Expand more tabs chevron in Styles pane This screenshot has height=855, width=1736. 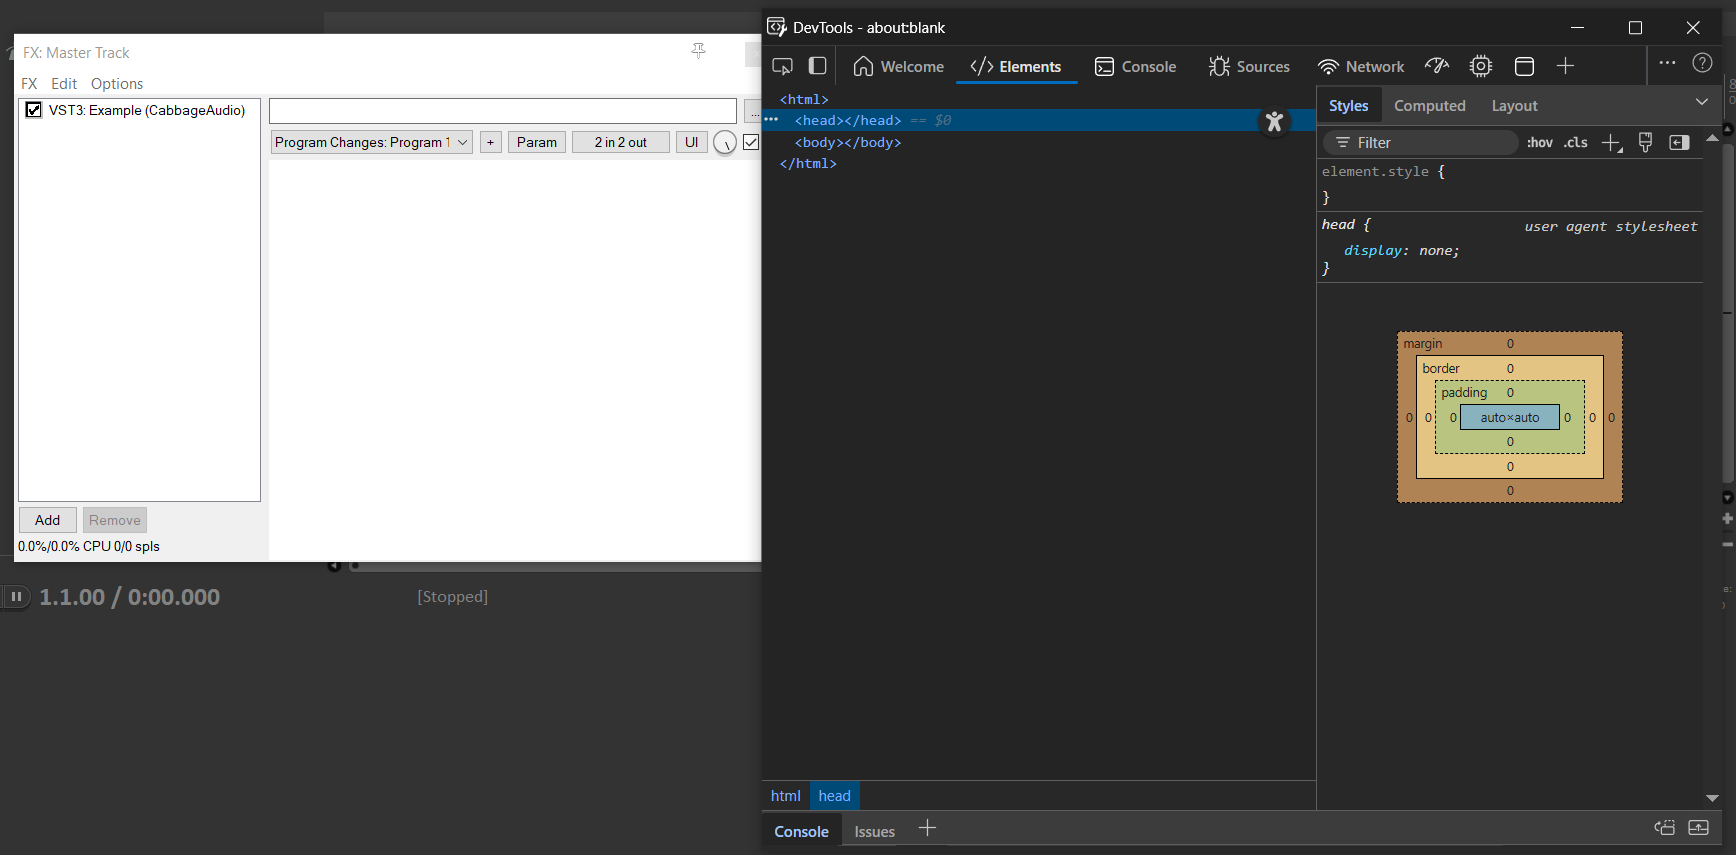(1701, 103)
